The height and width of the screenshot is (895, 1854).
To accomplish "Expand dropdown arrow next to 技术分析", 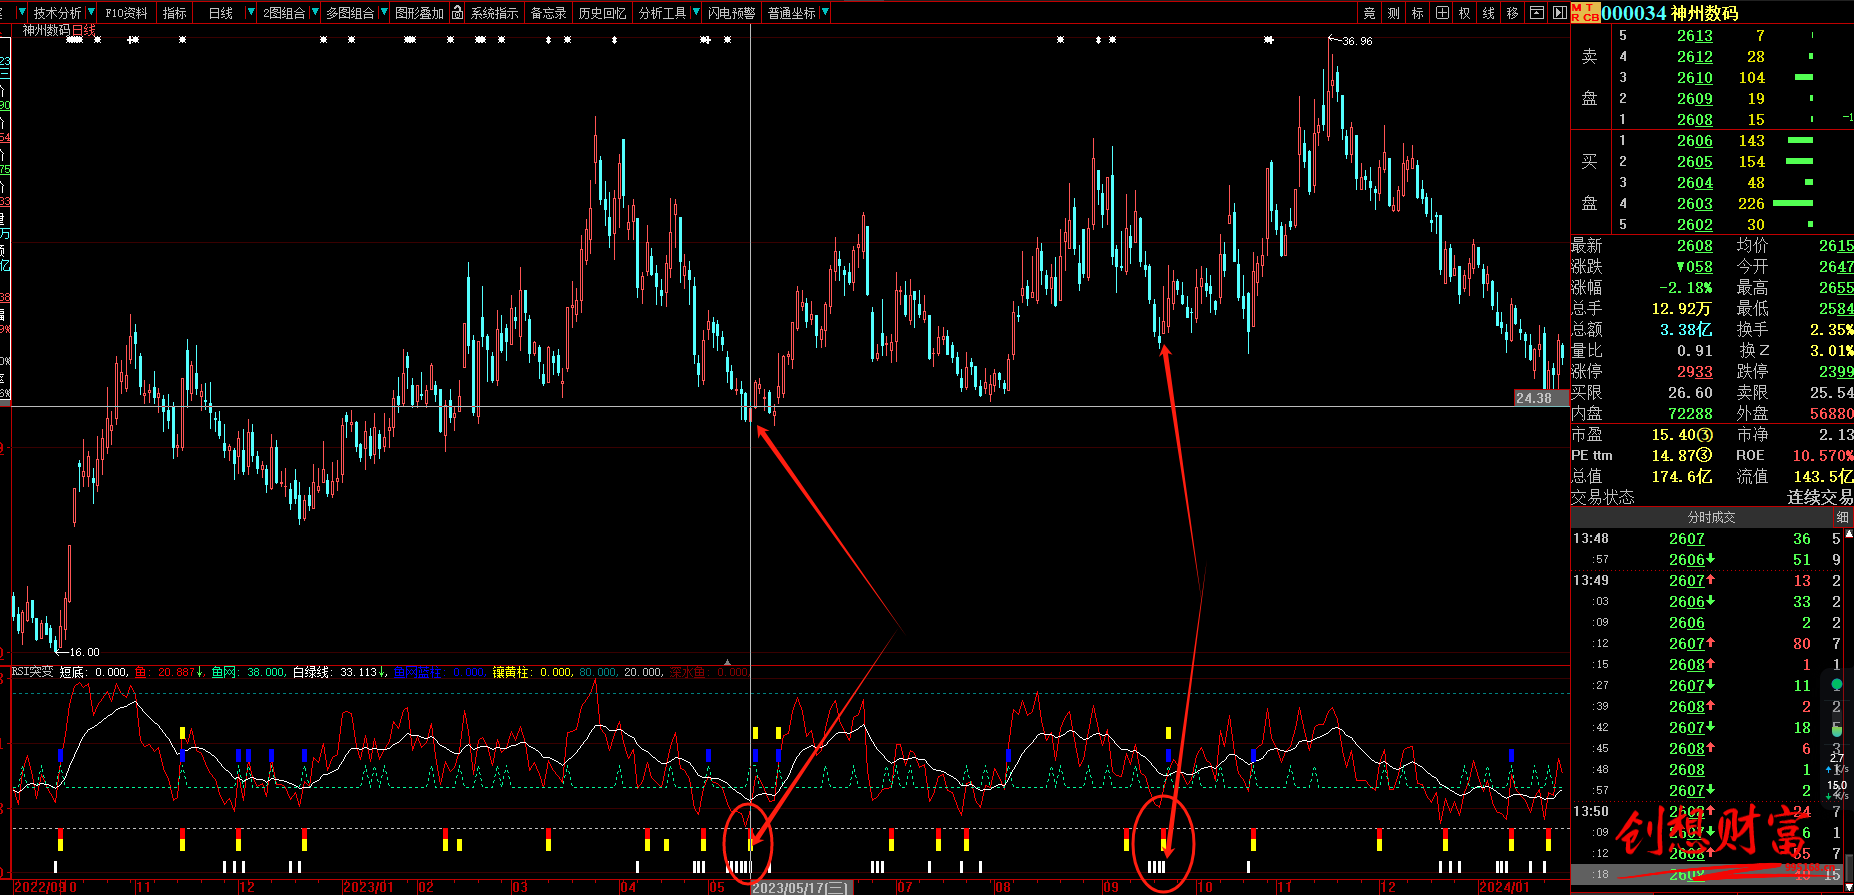I will (92, 13).
